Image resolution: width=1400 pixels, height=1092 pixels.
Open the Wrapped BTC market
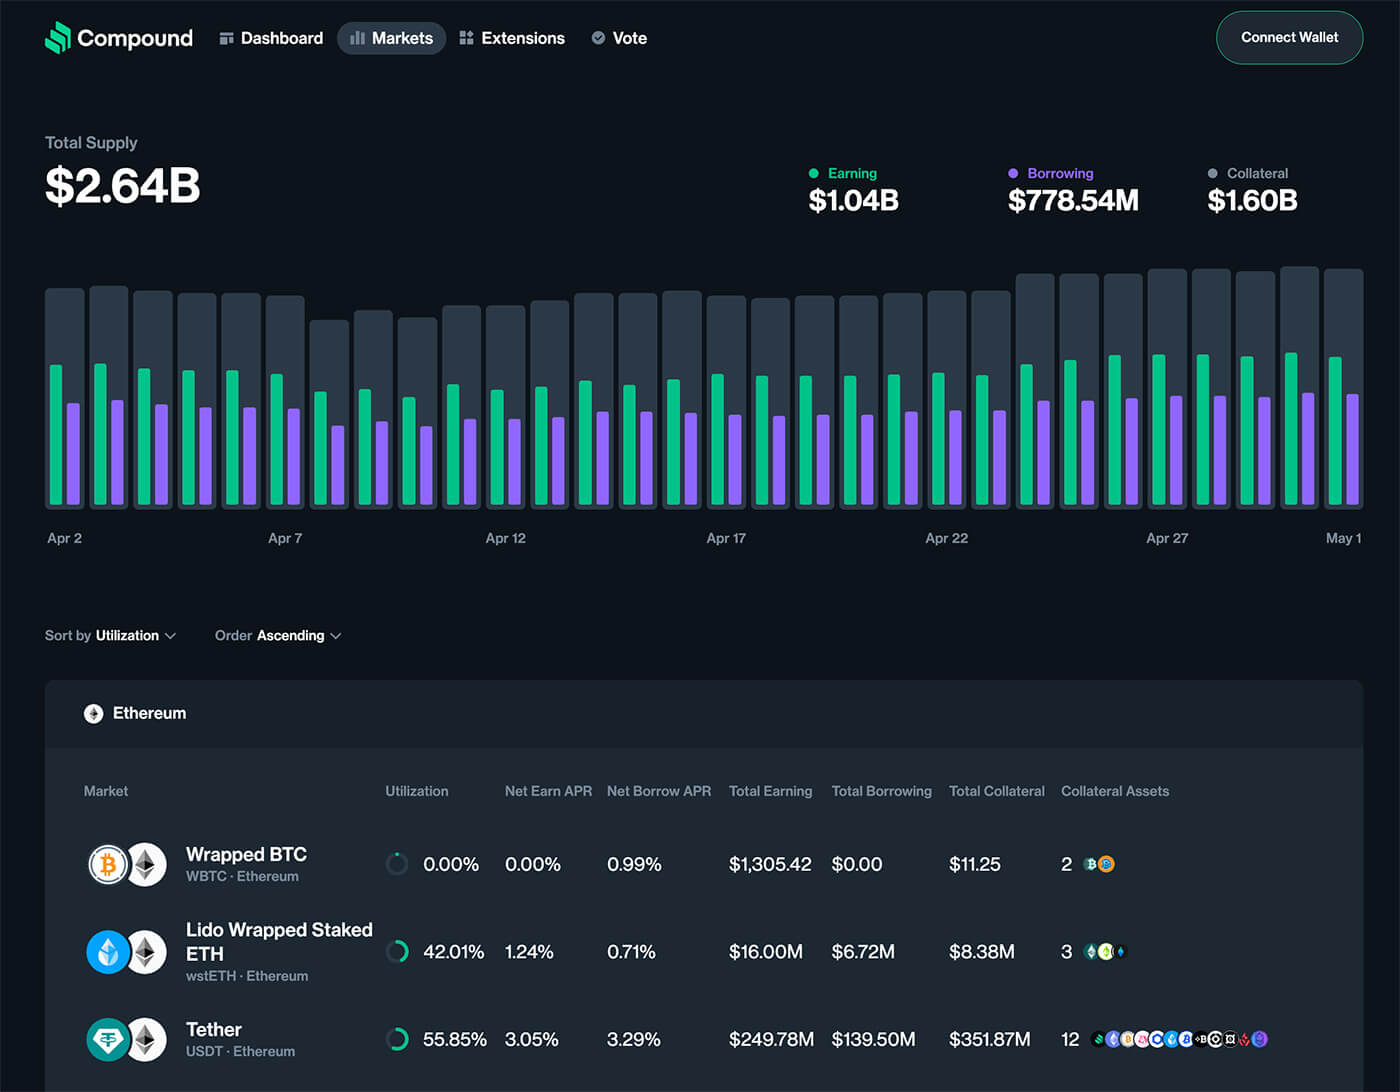pos(246,855)
